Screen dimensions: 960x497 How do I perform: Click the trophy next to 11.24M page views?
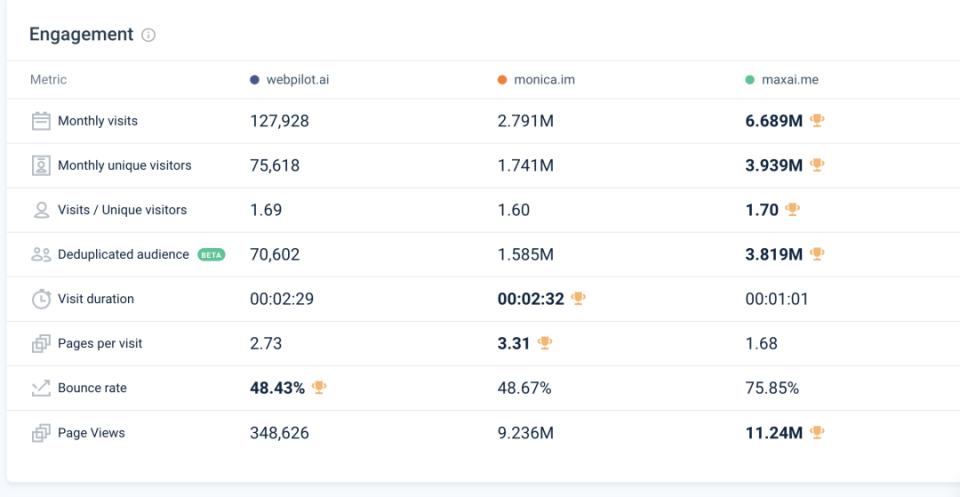click(x=817, y=433)
